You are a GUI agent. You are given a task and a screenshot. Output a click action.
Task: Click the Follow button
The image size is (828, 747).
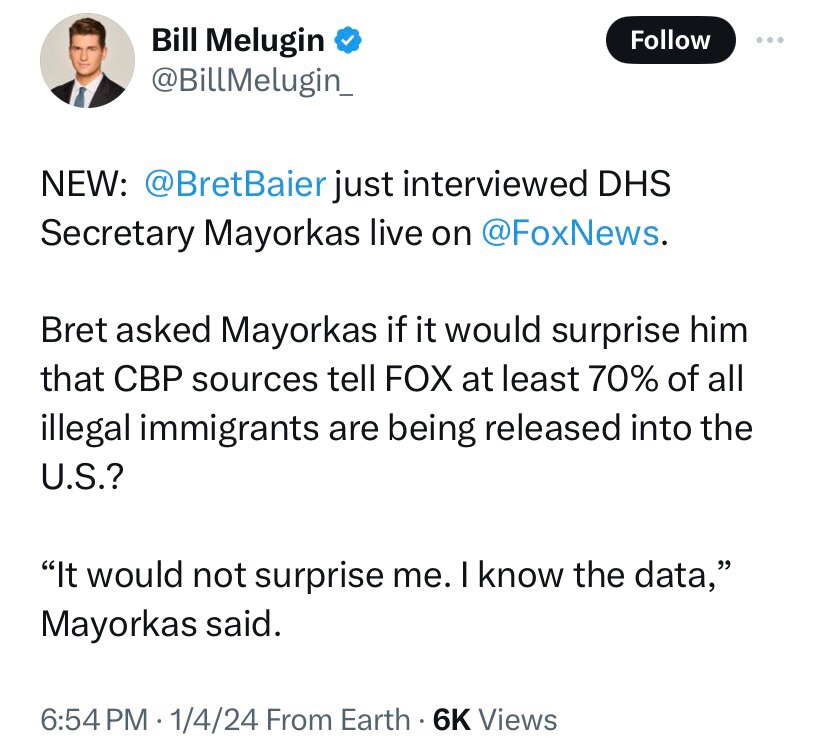670,41
